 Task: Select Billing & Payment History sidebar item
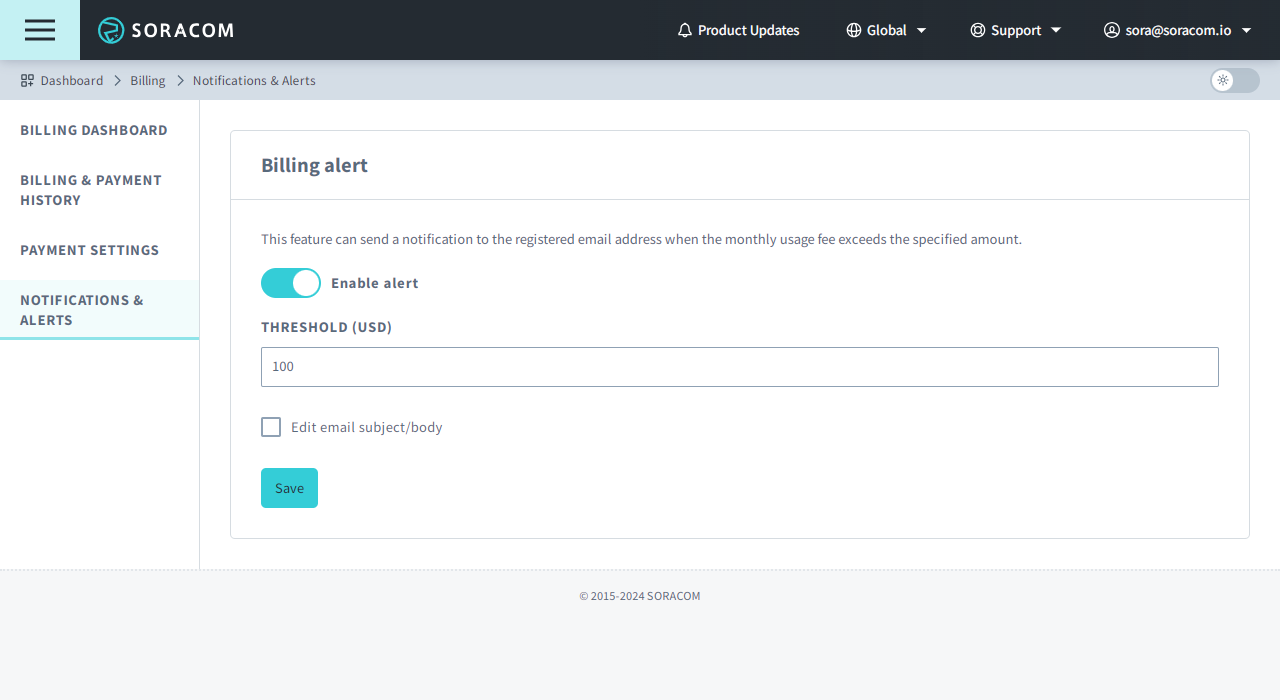coord(90,190)
